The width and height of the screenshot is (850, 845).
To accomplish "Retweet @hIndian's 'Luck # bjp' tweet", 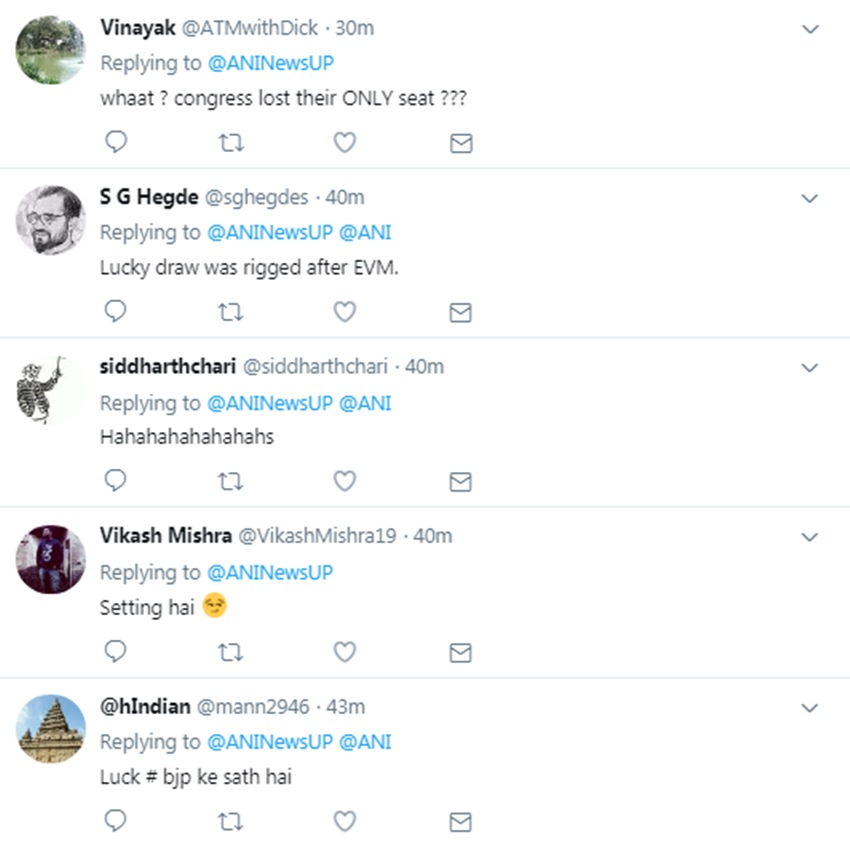I will pyautogui.click(x=230, y=822).
